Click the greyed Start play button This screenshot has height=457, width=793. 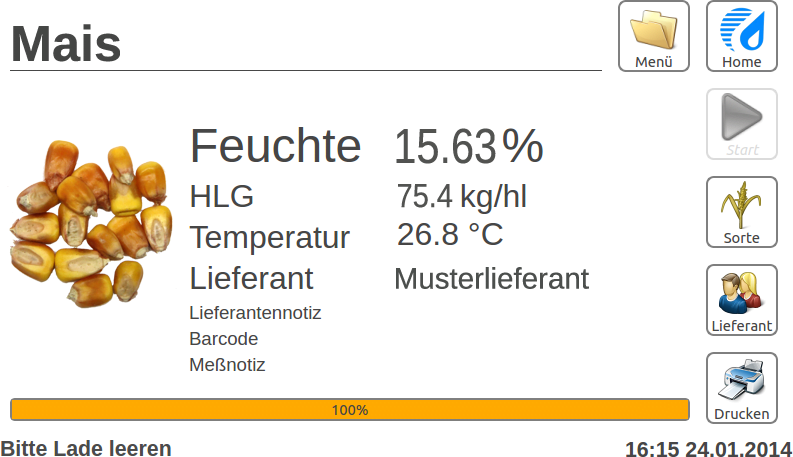tap(741, 124)
